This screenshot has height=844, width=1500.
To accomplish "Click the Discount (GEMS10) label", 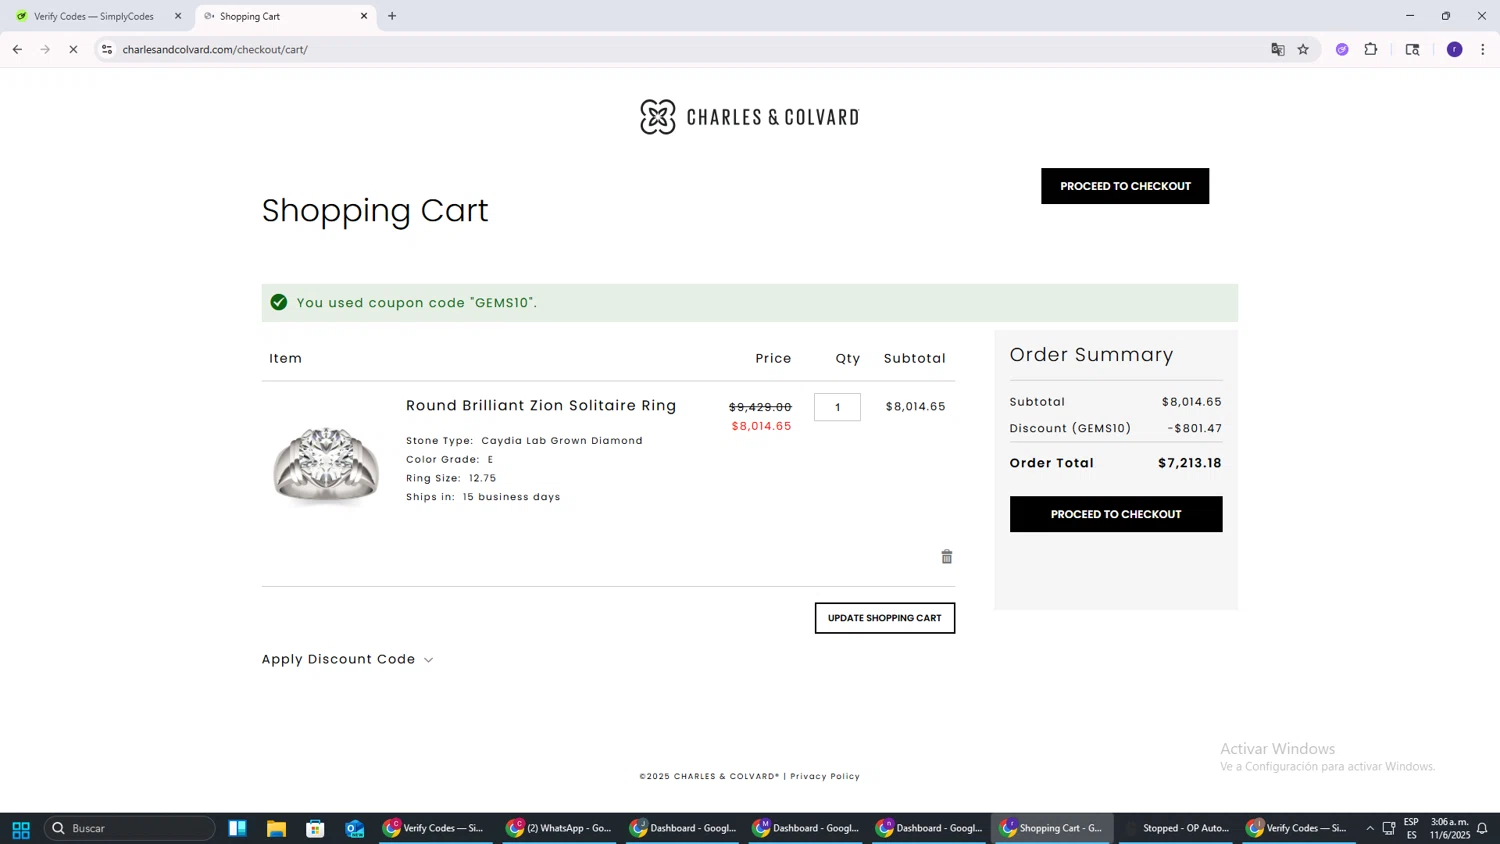I will point(1070,428).
